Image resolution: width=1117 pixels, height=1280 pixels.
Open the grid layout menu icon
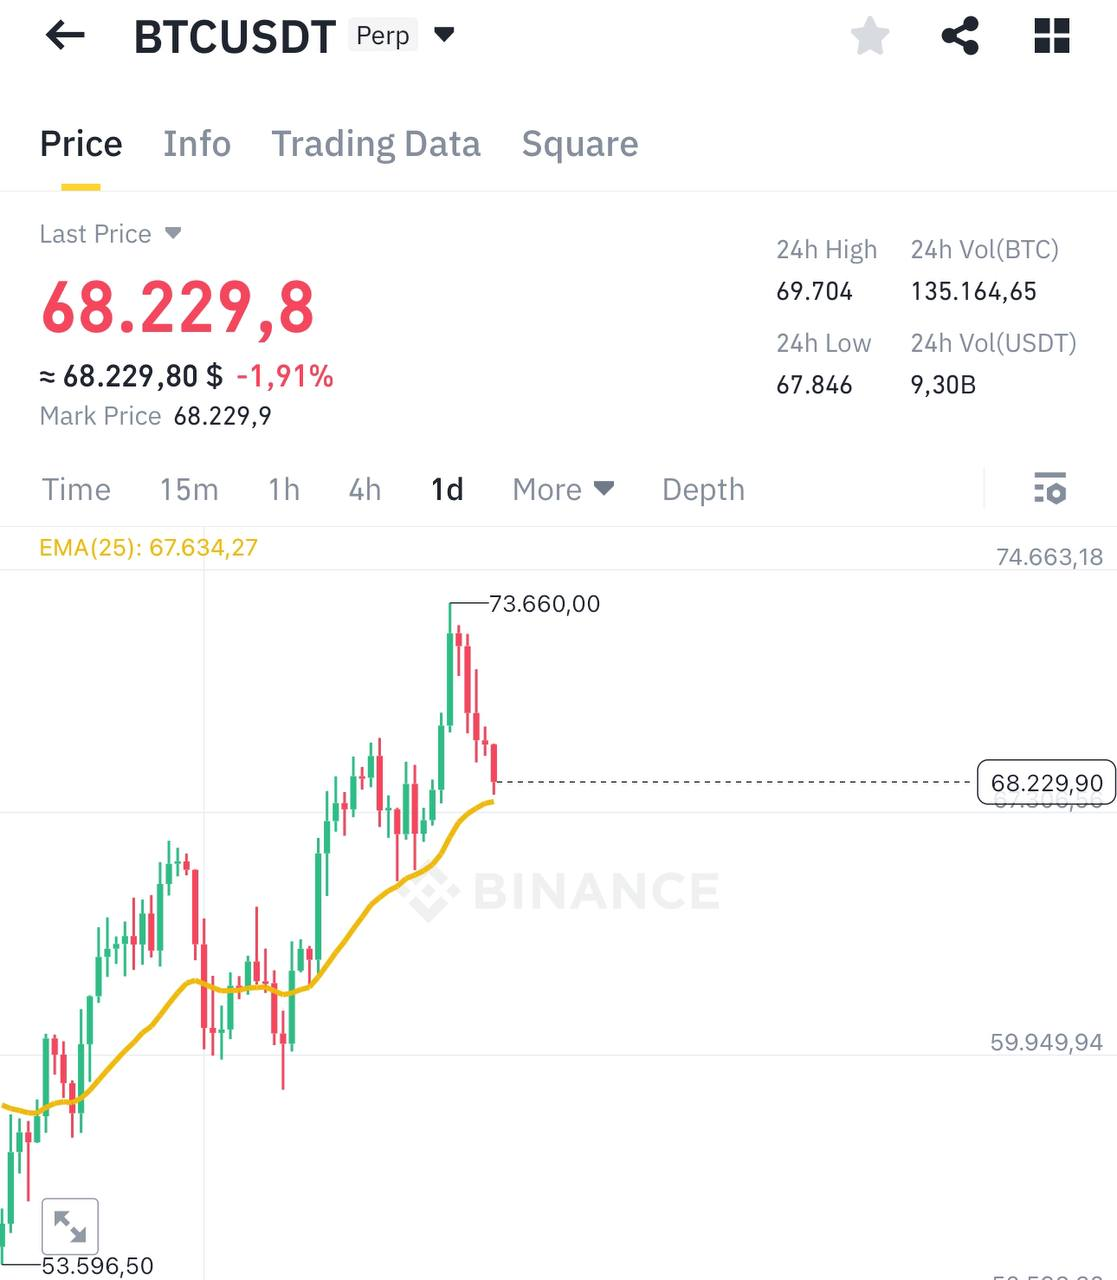click(1051, 36)
